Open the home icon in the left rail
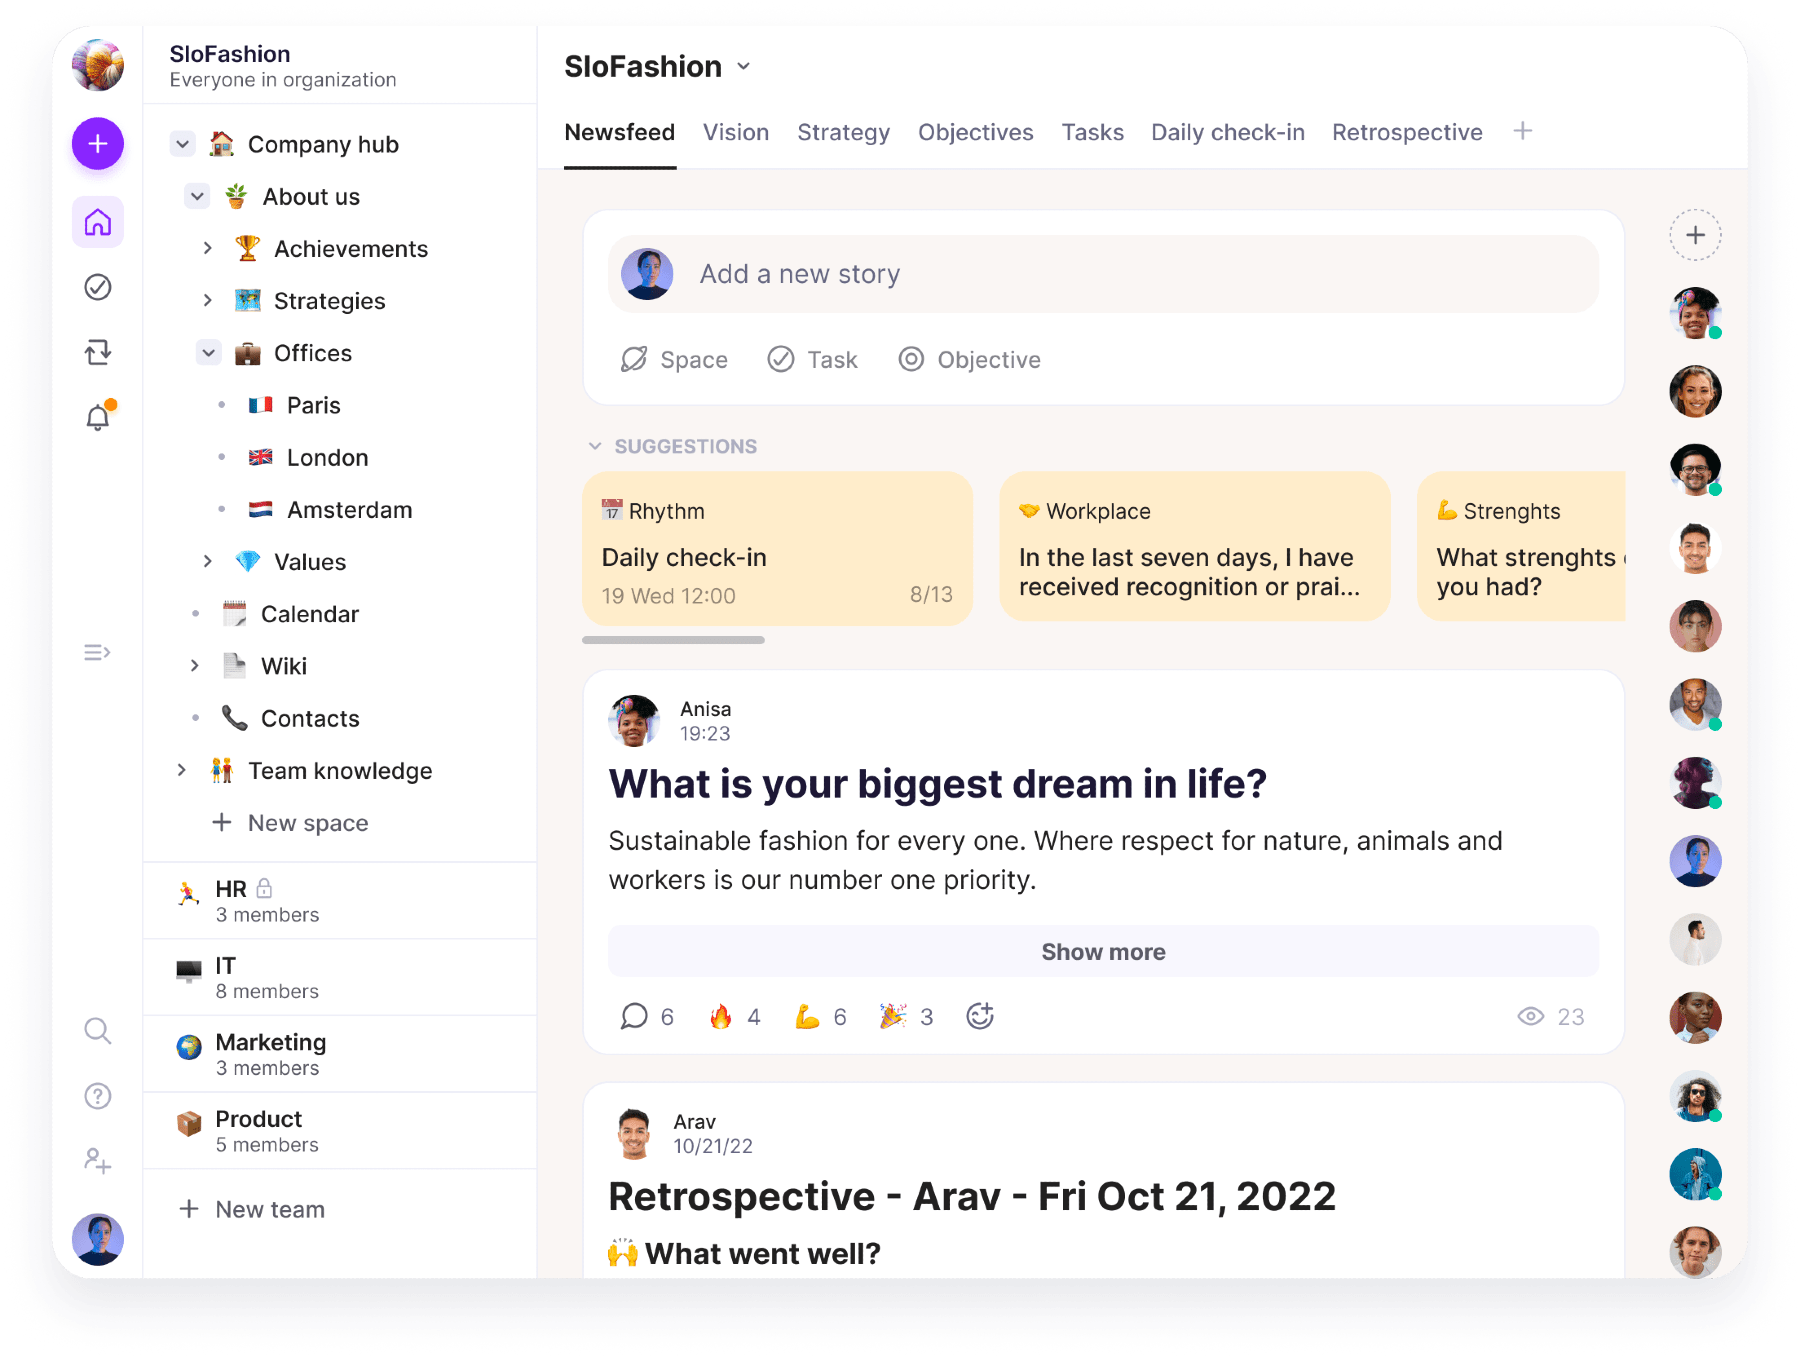 (97, 222)
